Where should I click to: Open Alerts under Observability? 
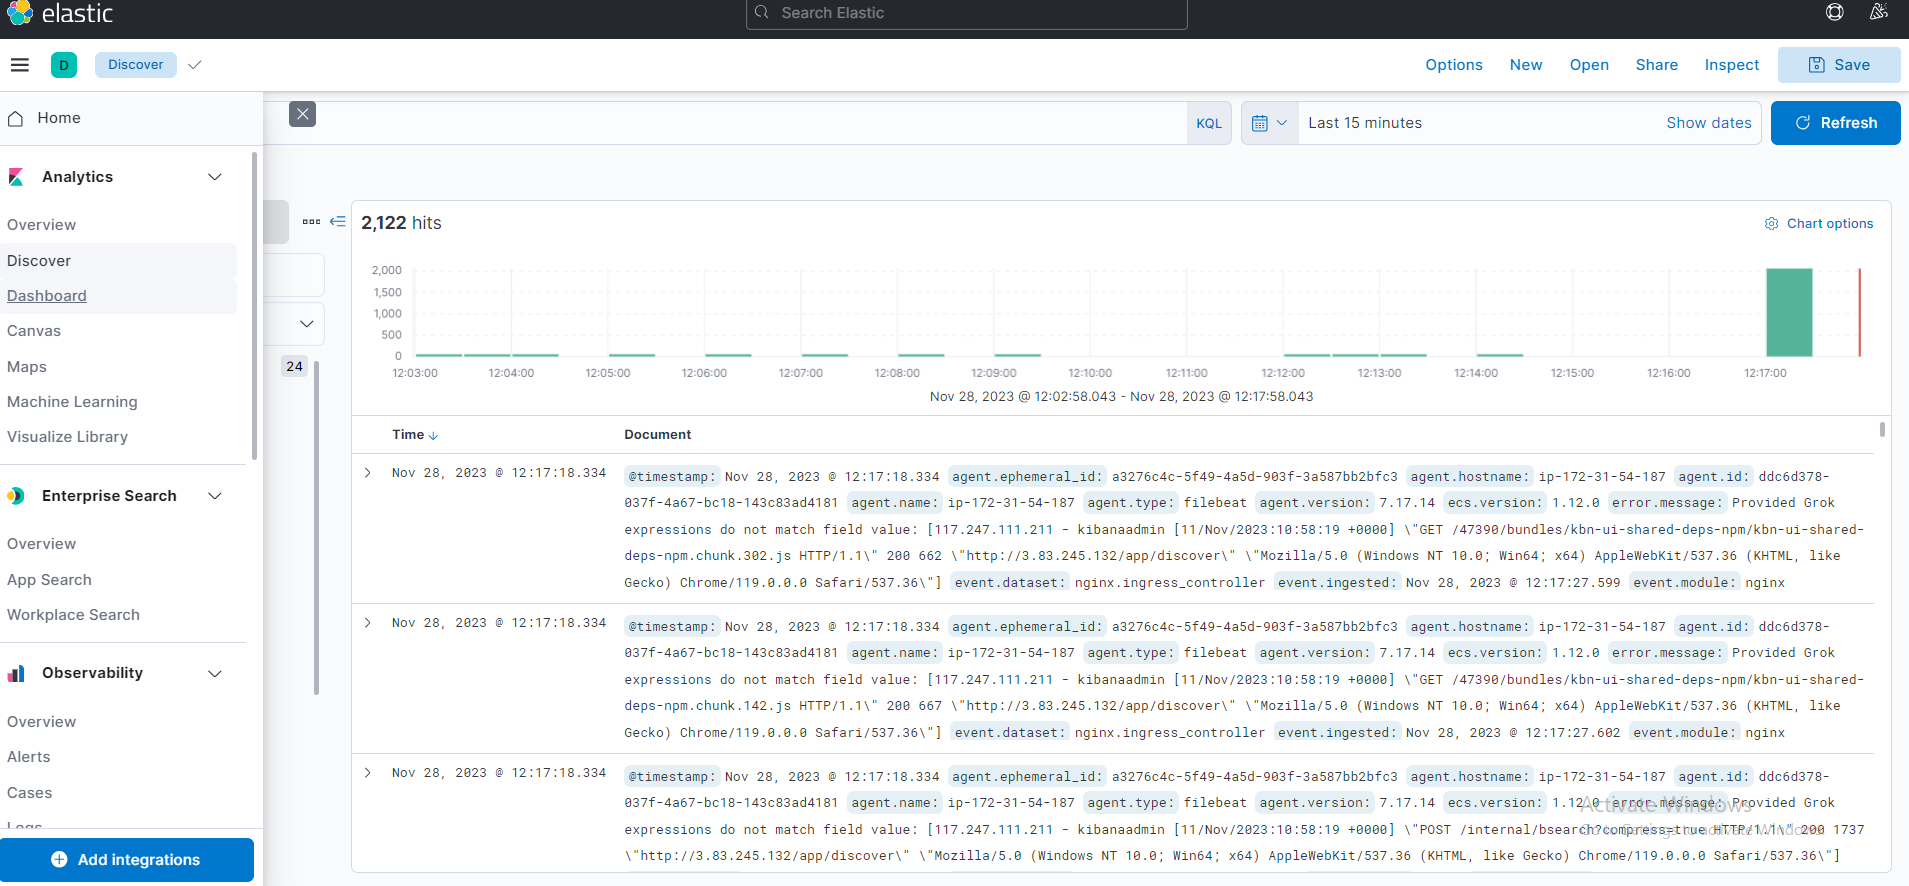click(29, 757)
